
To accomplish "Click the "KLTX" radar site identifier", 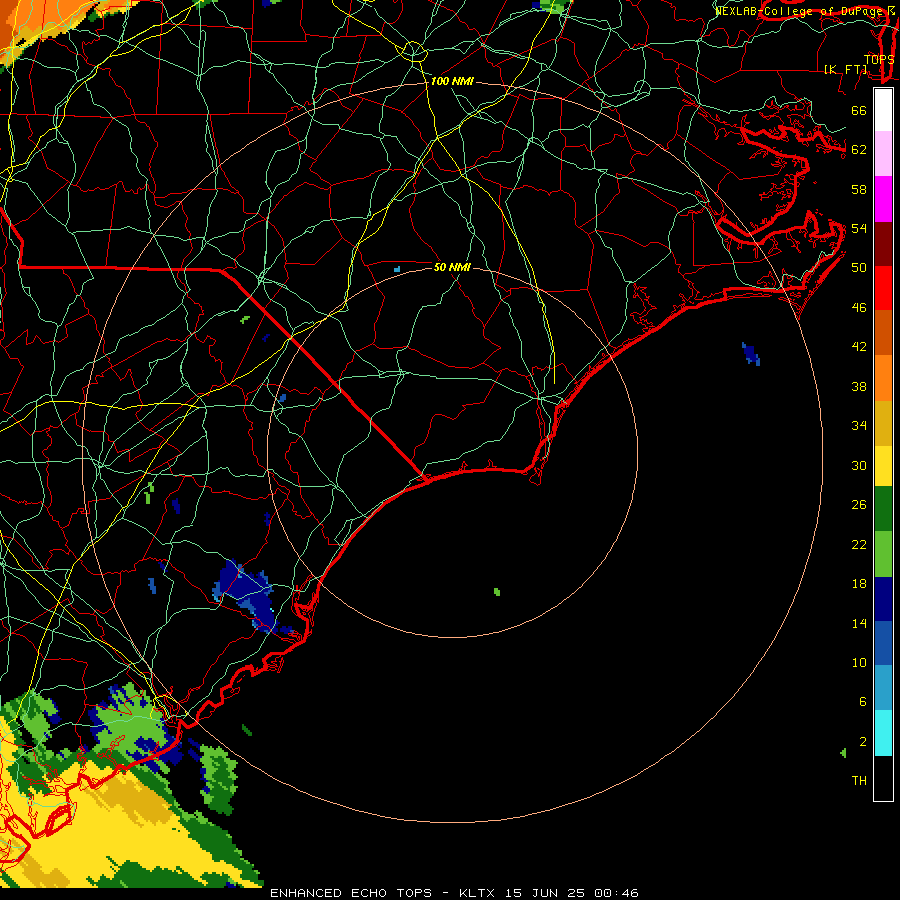I will 478,893.
